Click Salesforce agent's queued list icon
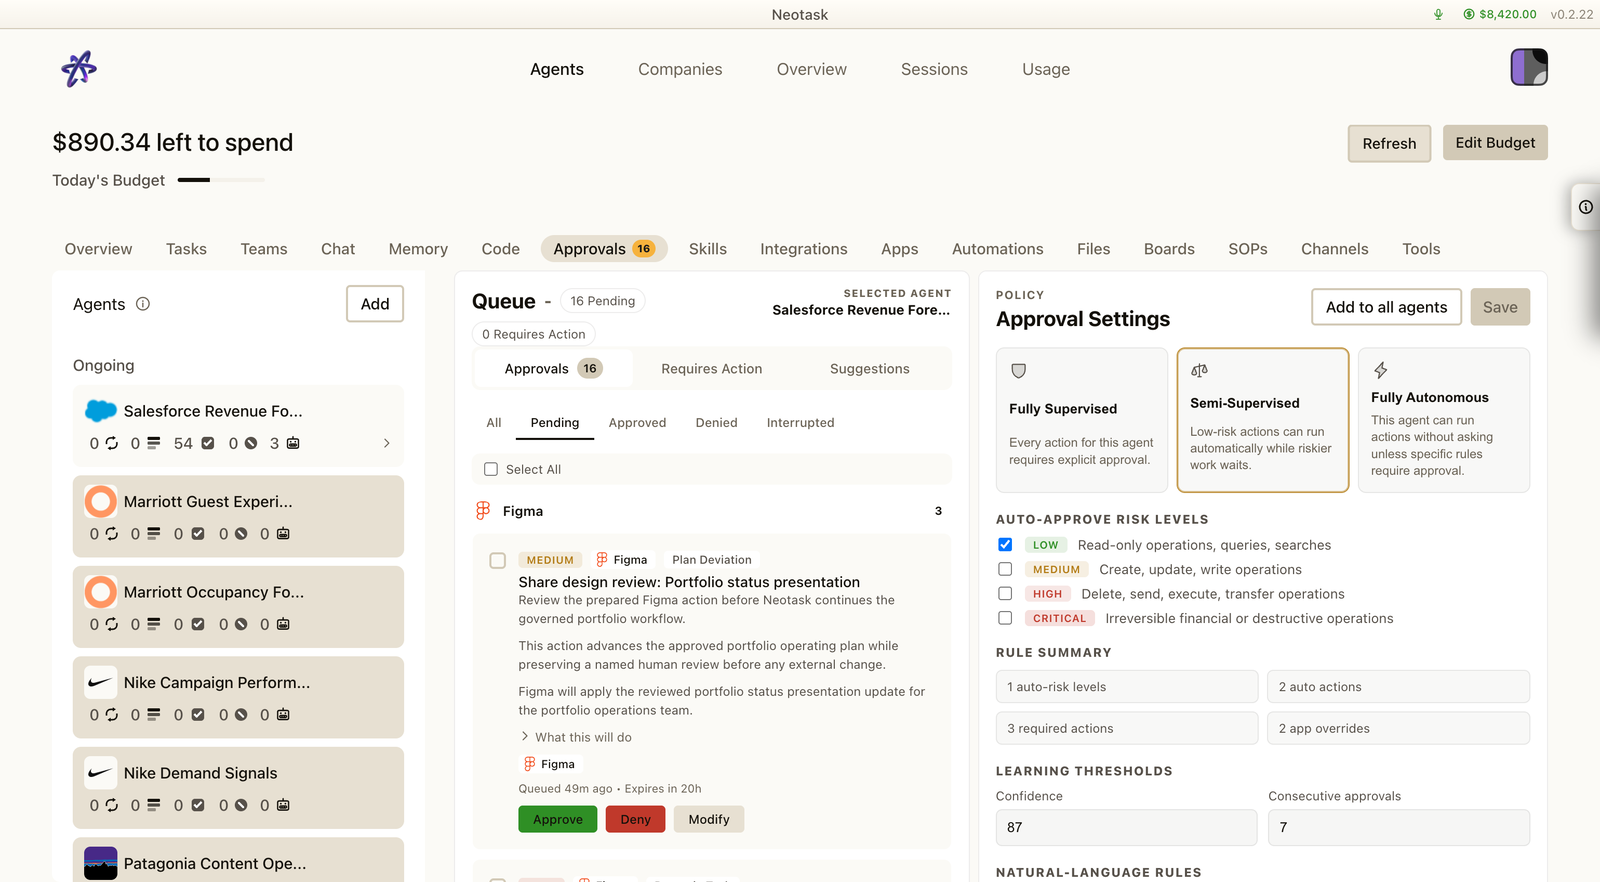 click(x=153, y=443)
